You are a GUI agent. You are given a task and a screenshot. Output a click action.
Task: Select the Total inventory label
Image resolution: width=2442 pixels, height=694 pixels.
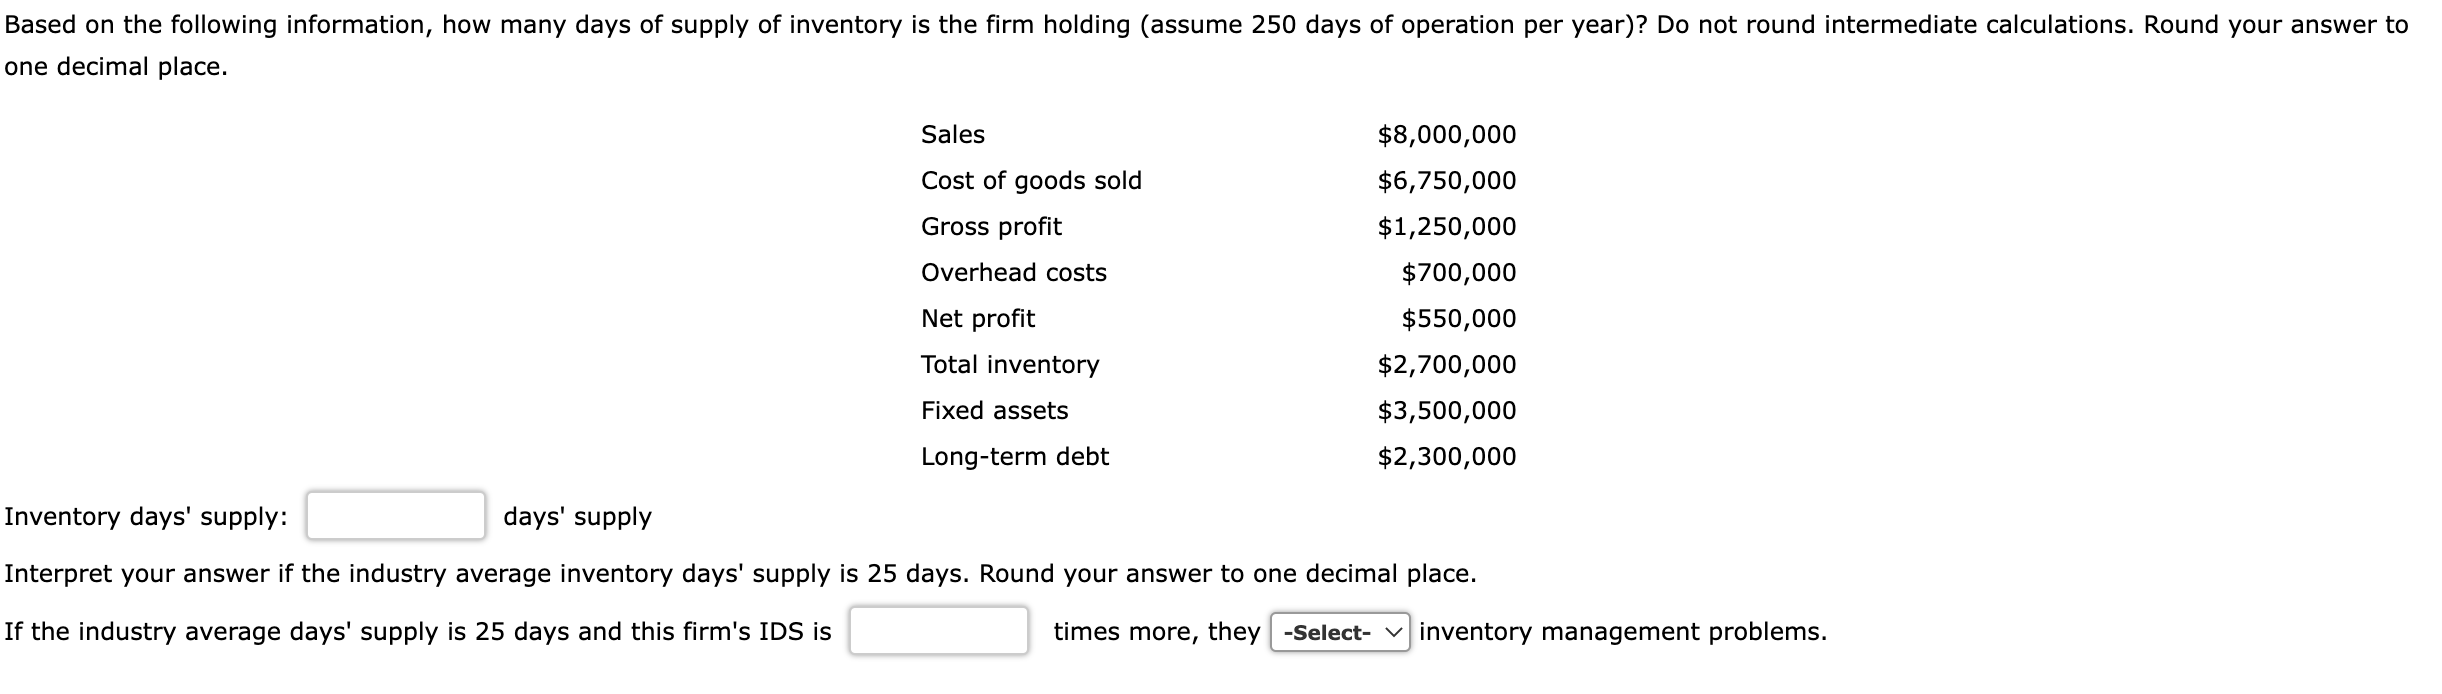point(1010,364)
